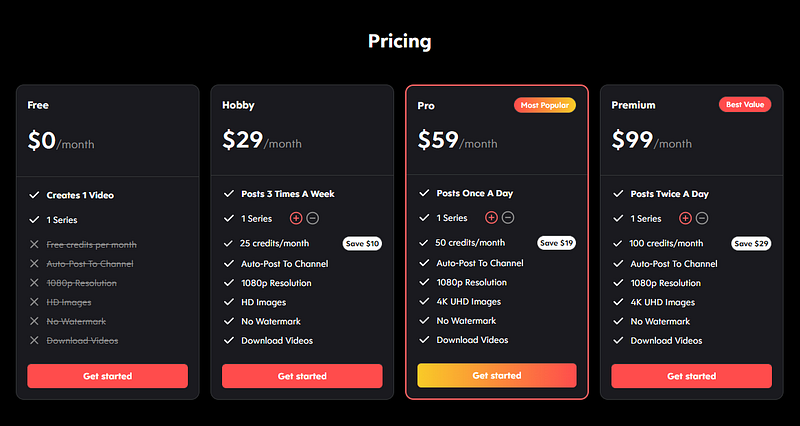Increase series count on Hobby plan

pos(296,218)
